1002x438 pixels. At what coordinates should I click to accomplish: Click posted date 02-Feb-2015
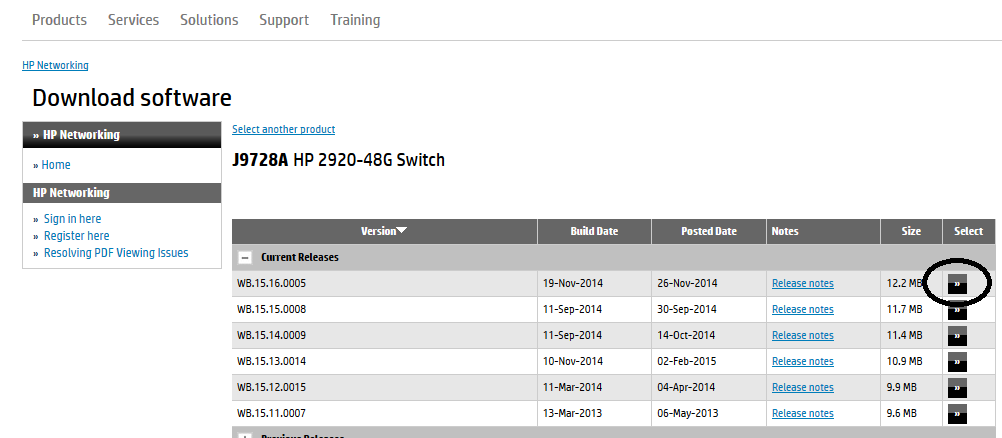click(x=687, y=361)
